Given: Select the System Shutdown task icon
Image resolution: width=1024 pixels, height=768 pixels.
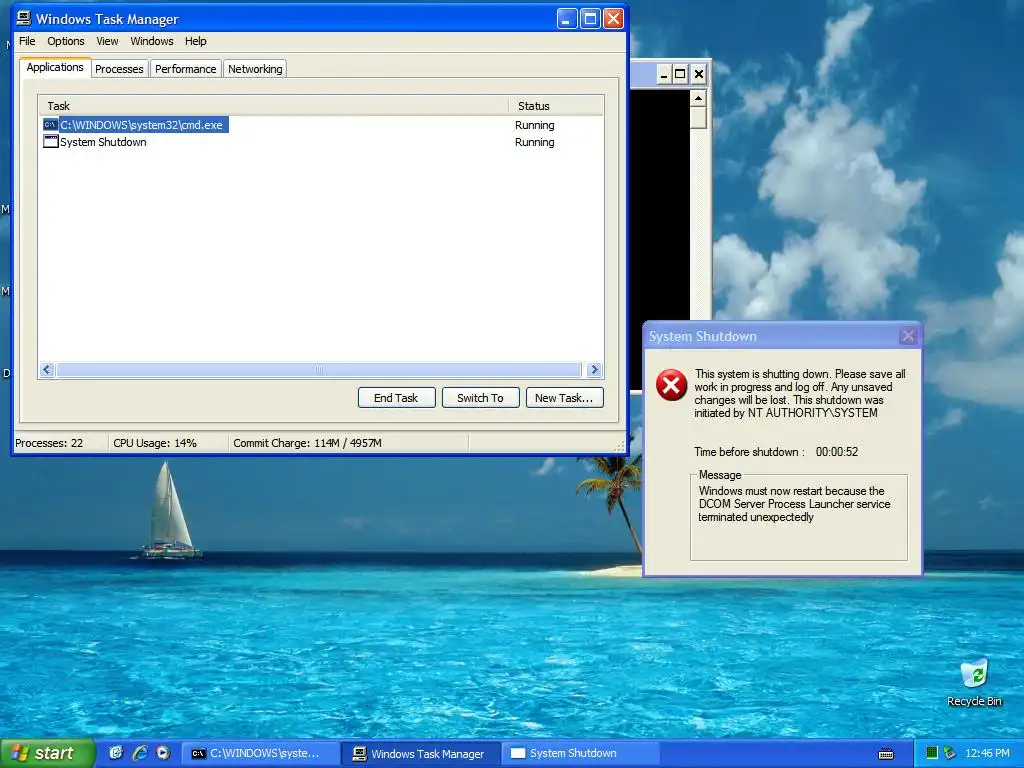Looking at the screenshot, I should [x=50, y=142].
